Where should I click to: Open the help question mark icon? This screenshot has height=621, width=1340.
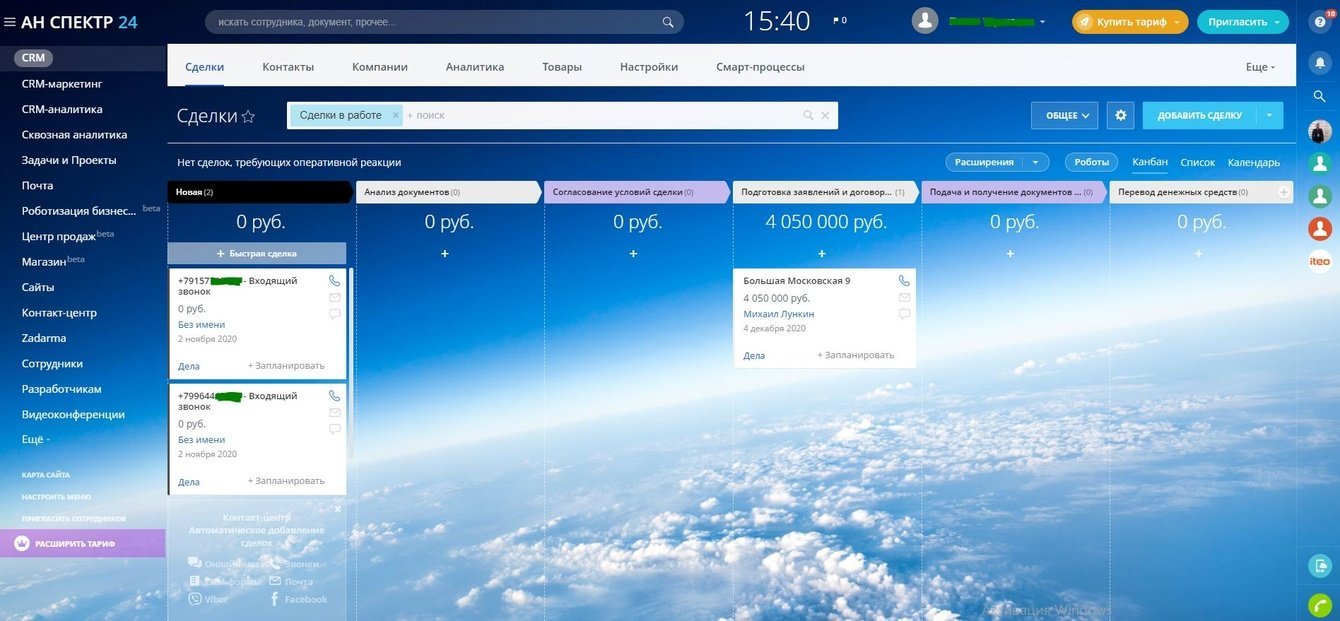[1320, 22]
